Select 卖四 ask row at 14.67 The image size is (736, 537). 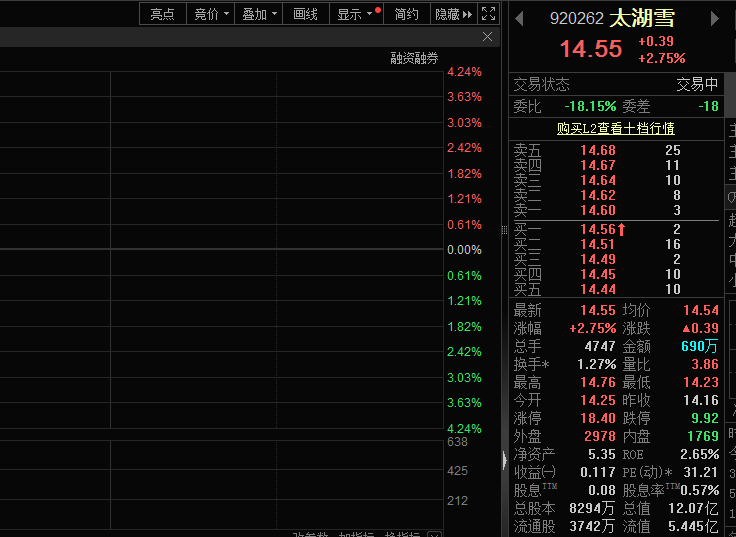(x=616, y=165)
